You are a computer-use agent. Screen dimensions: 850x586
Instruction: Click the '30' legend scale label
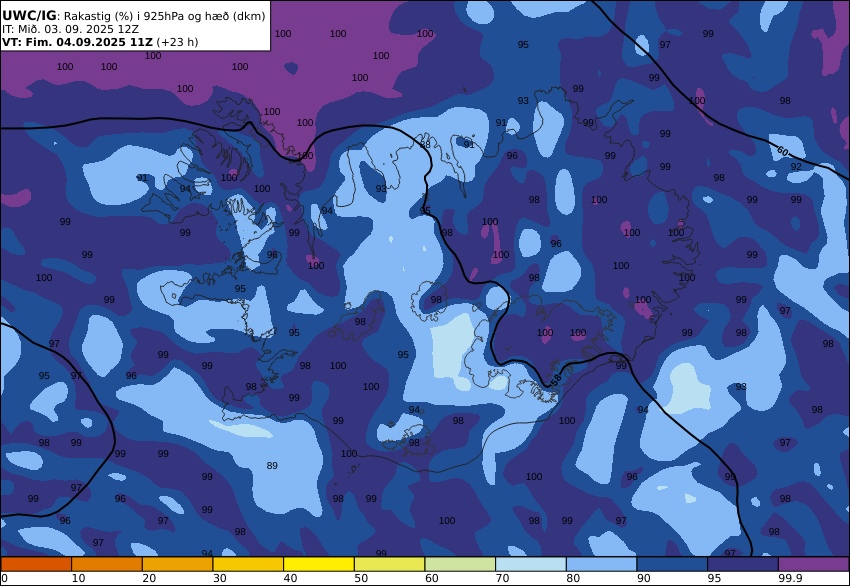pyautogui.click(x=220, y=578)
